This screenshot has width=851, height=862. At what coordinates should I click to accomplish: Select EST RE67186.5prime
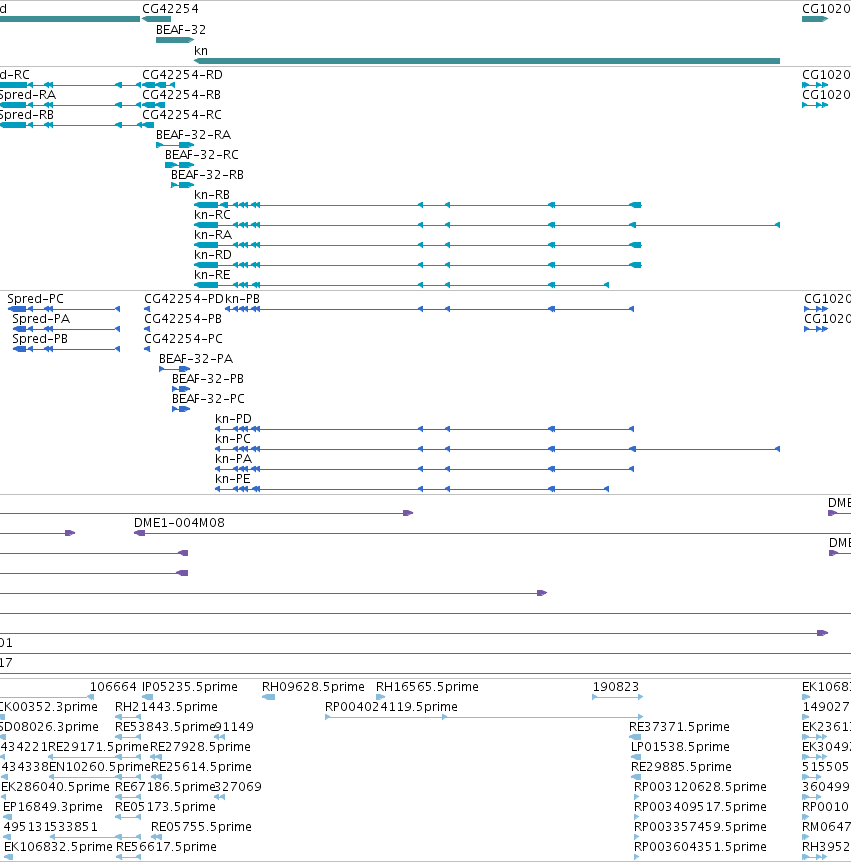[128, 797]
